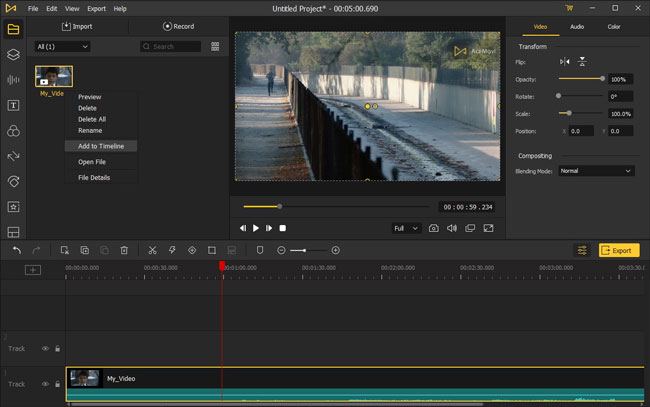Open the Animation sidebar panel

(13, 182)
